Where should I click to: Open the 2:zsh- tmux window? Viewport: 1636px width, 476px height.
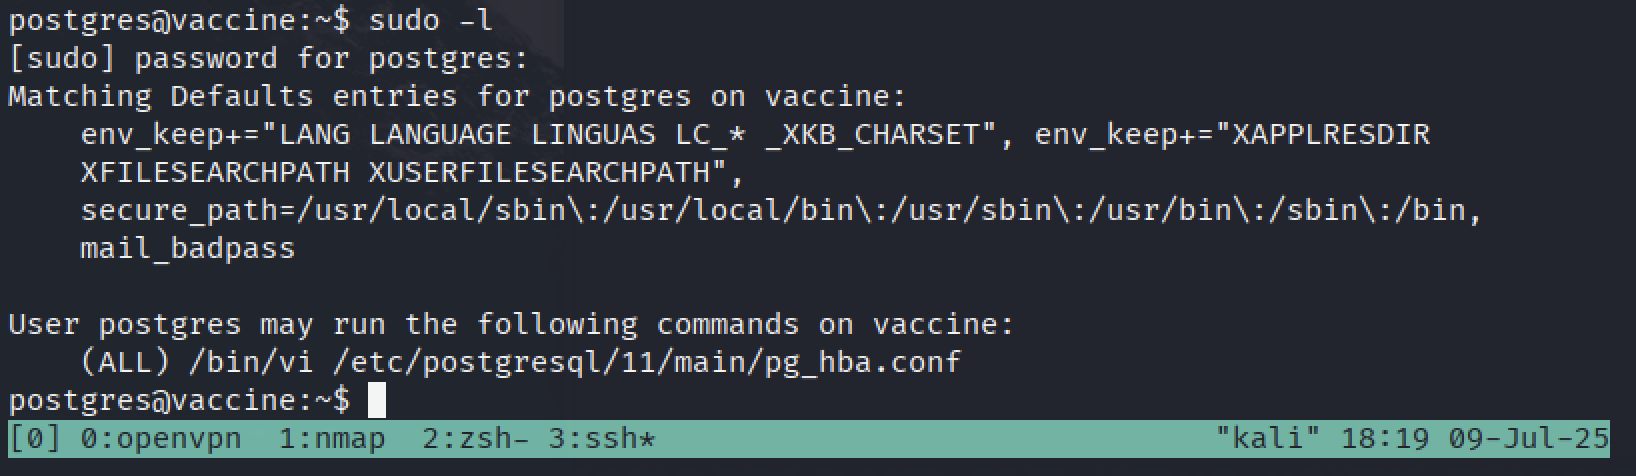476,439
